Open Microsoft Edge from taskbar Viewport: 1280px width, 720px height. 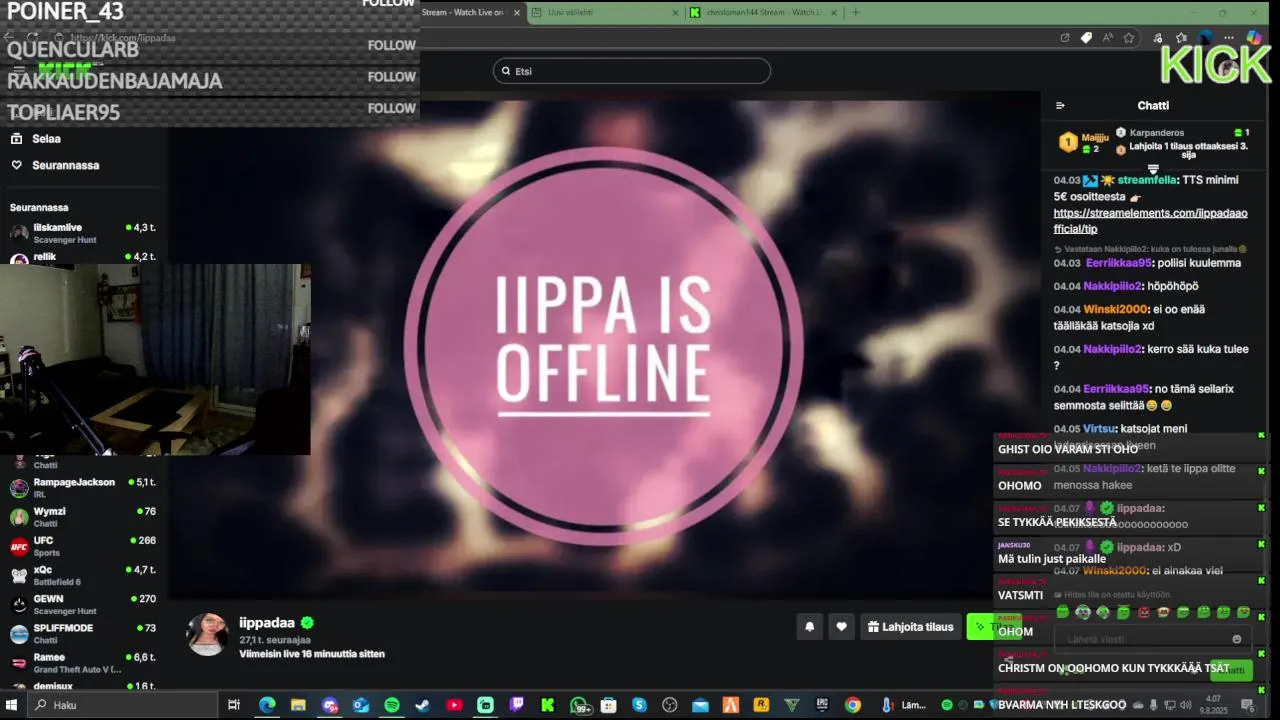[x=267, y=705]
